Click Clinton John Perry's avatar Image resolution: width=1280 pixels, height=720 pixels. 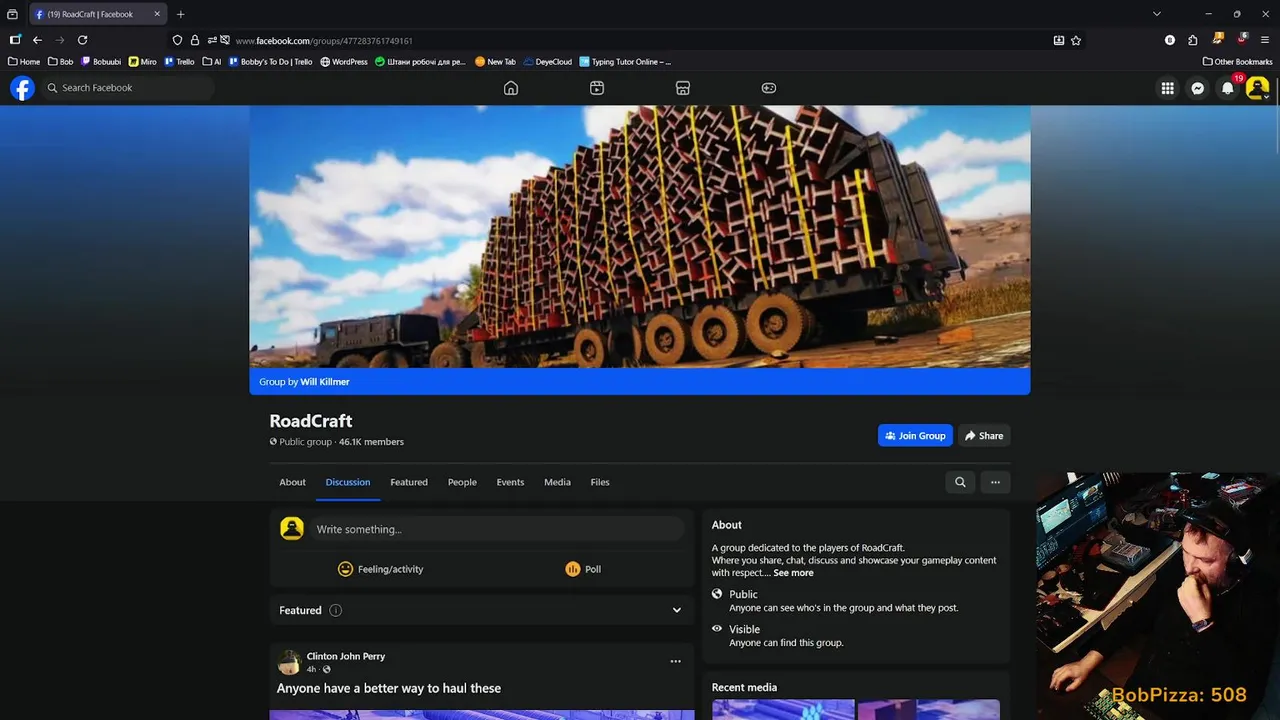pos(289,662)
